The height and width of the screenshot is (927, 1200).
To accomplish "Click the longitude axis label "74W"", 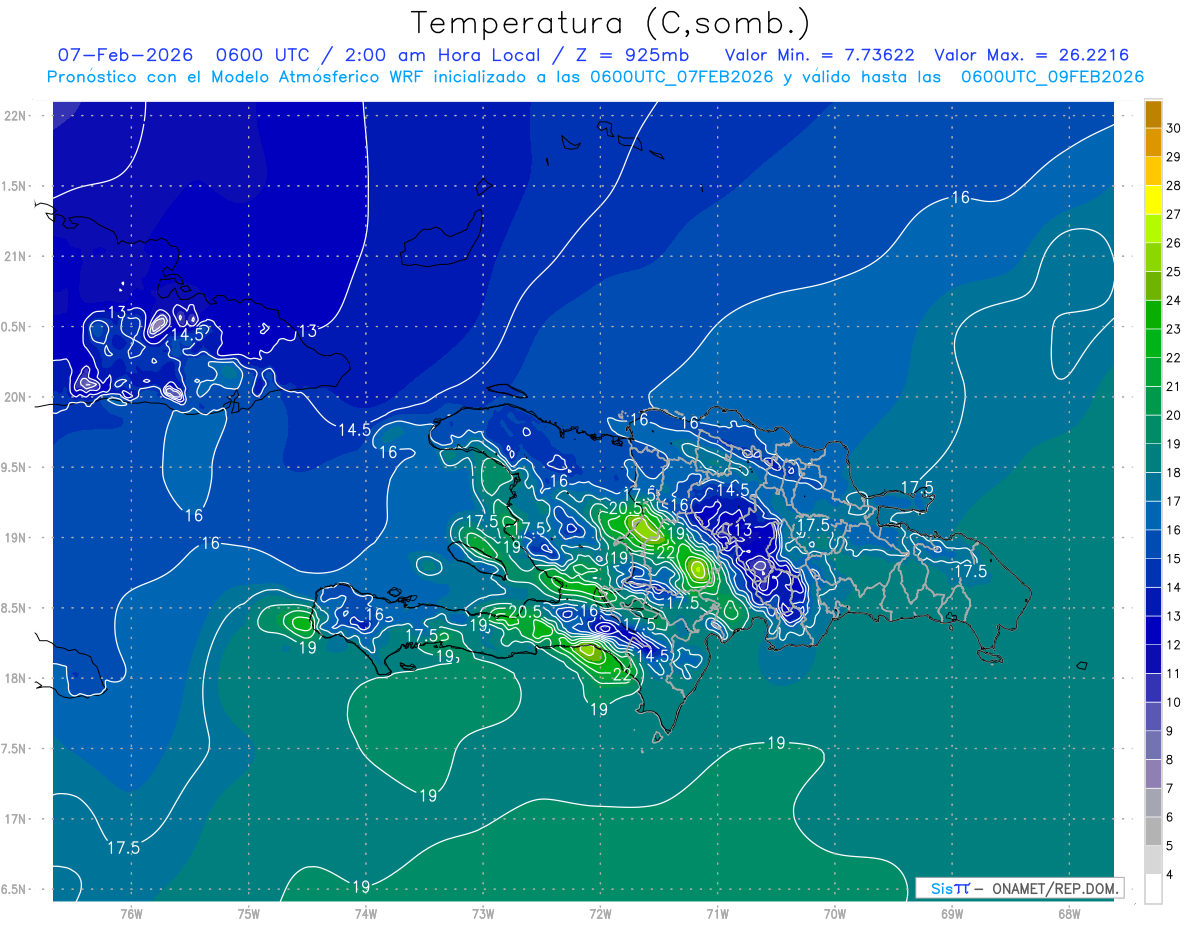I will pyautogui.click(x=365, y=913).
